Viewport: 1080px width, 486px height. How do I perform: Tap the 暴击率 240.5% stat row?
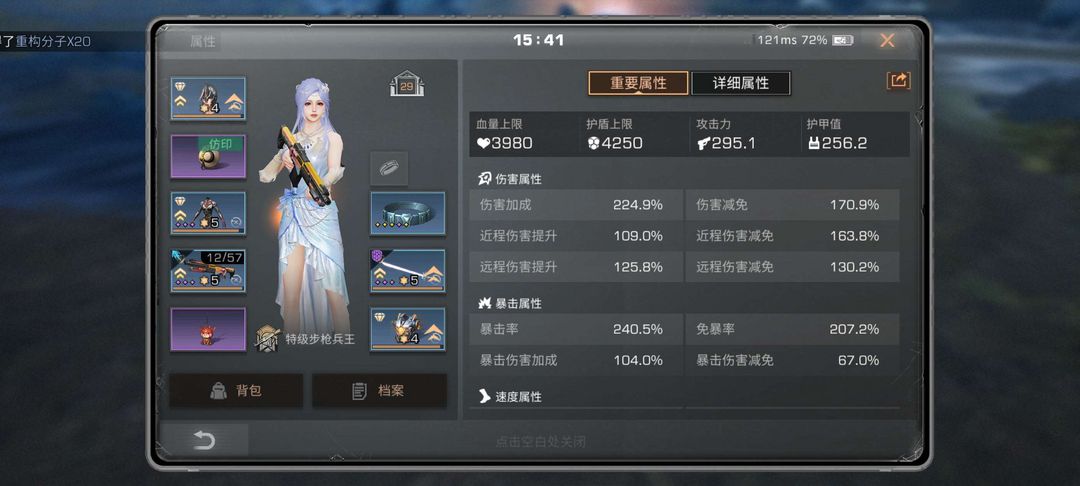pyautogui.click(x=576, y=330)
